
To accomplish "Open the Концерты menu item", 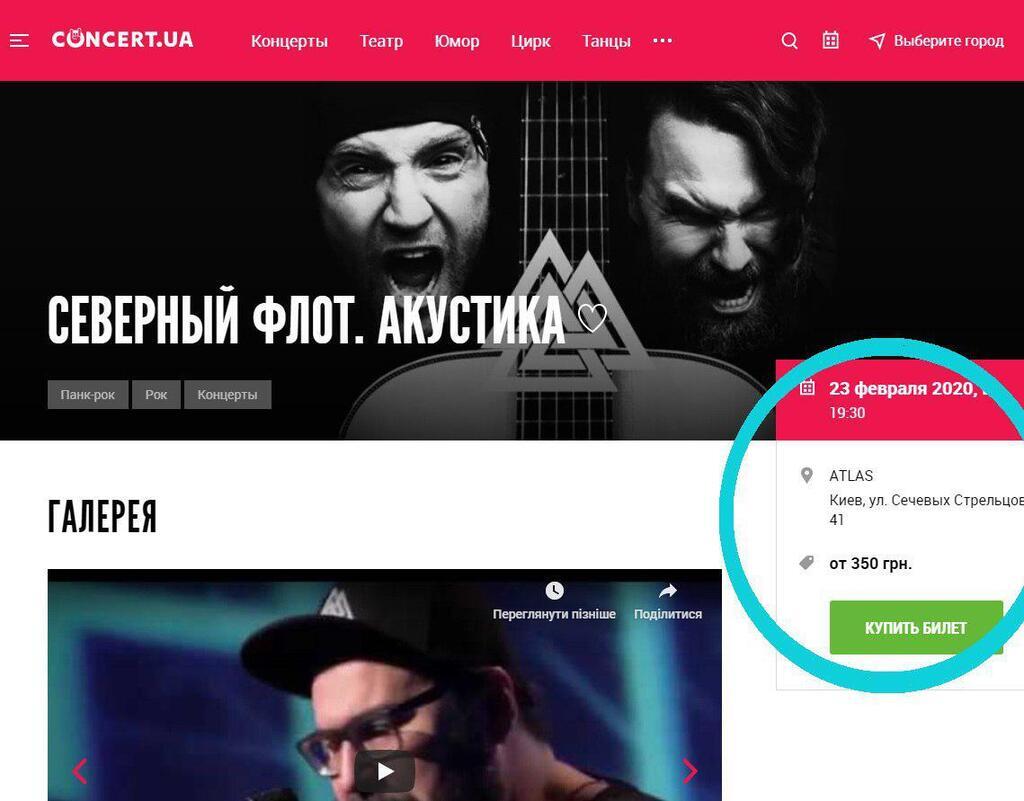I will pyautogui.click(x=289, y=41).
